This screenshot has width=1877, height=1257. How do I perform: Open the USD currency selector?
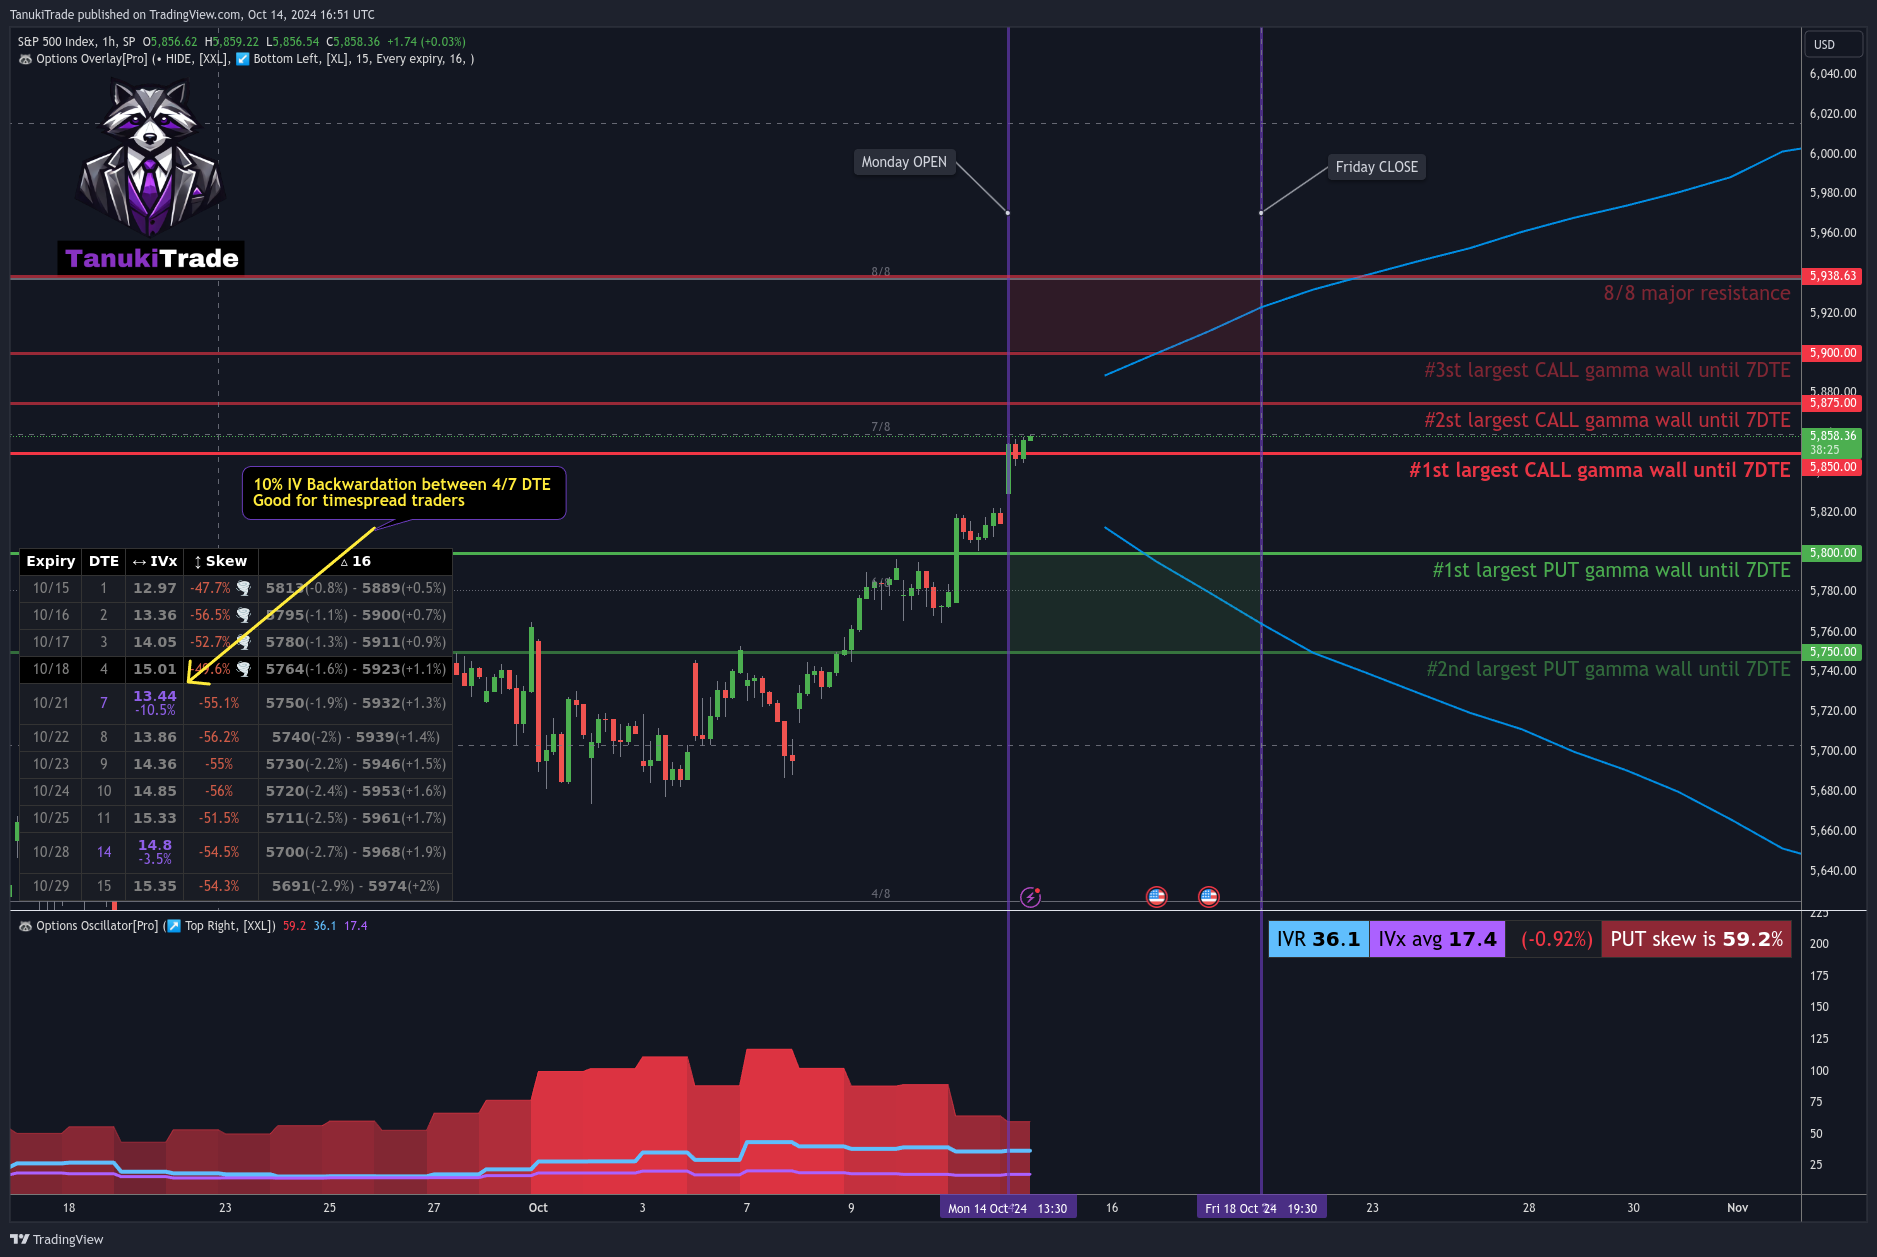1833,44
